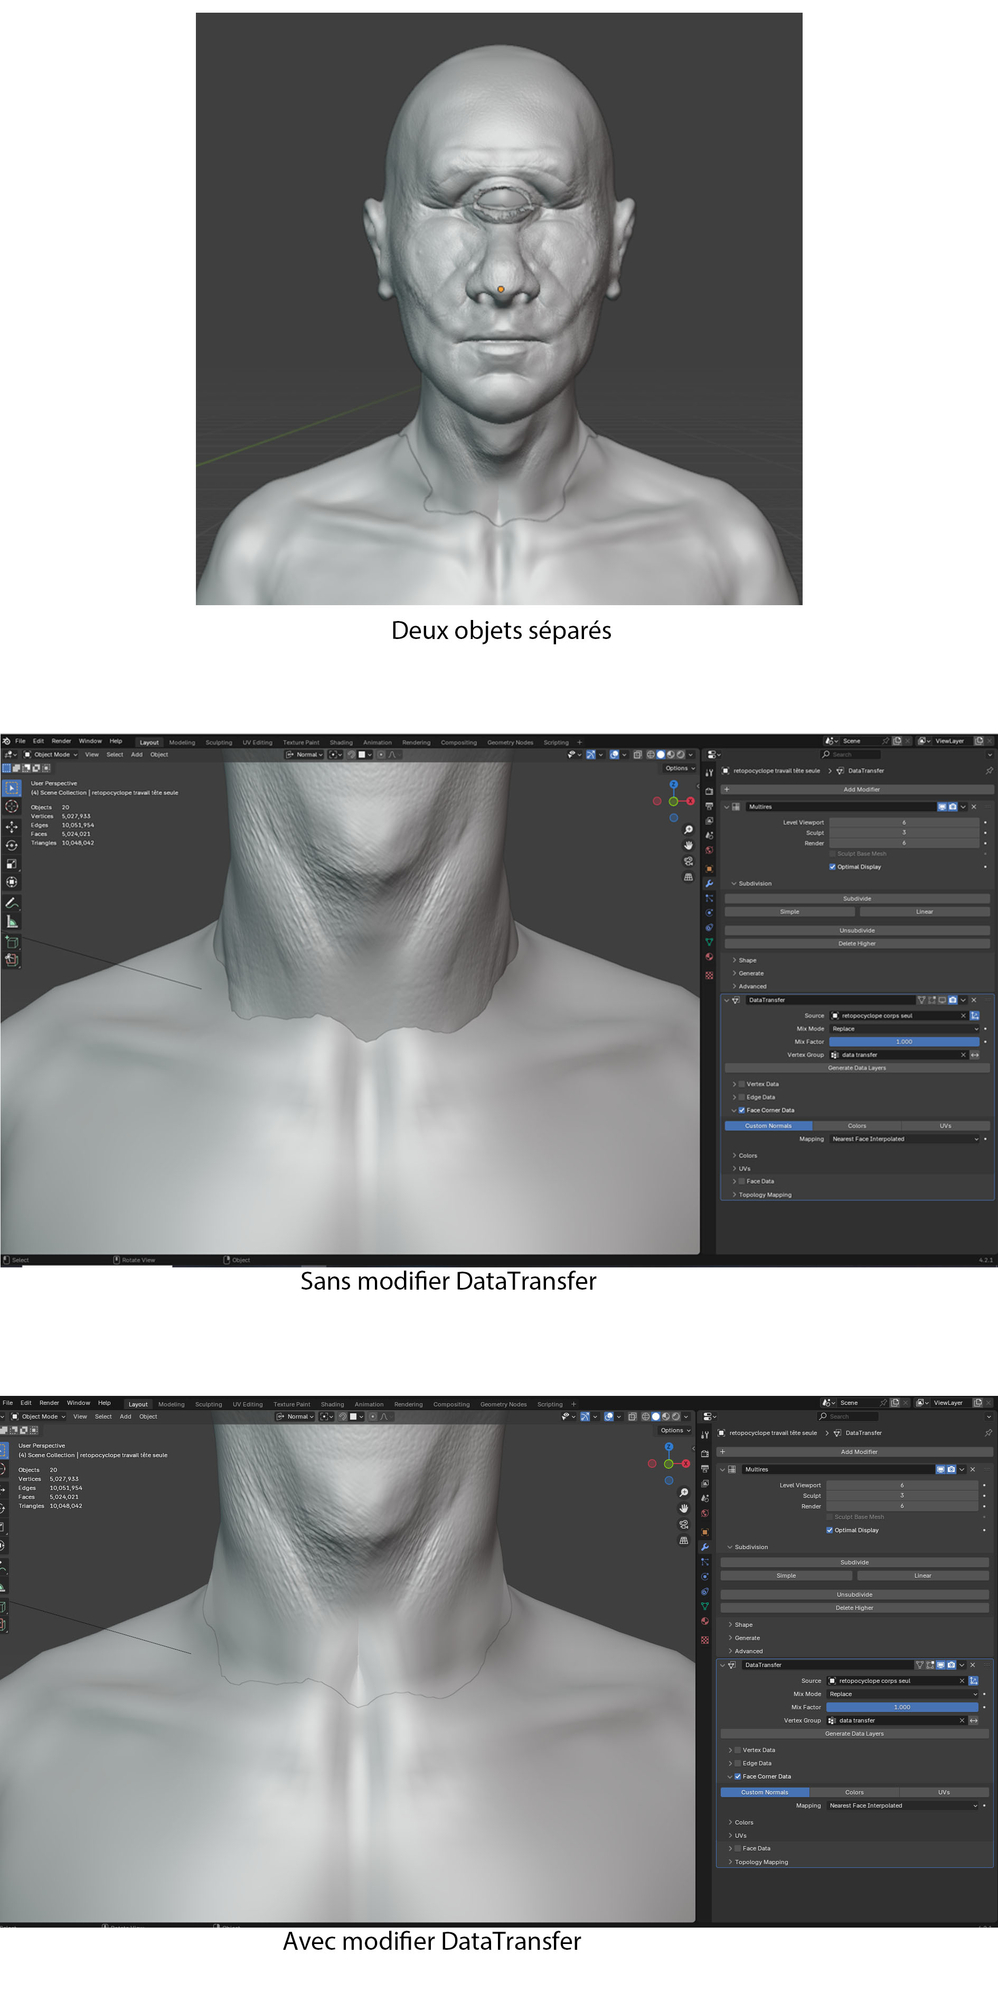This screenshot has width=998, height=2000.
Task: Select Rotate tool in 'Sans modifier' screenshot
Action: [12, 846]
